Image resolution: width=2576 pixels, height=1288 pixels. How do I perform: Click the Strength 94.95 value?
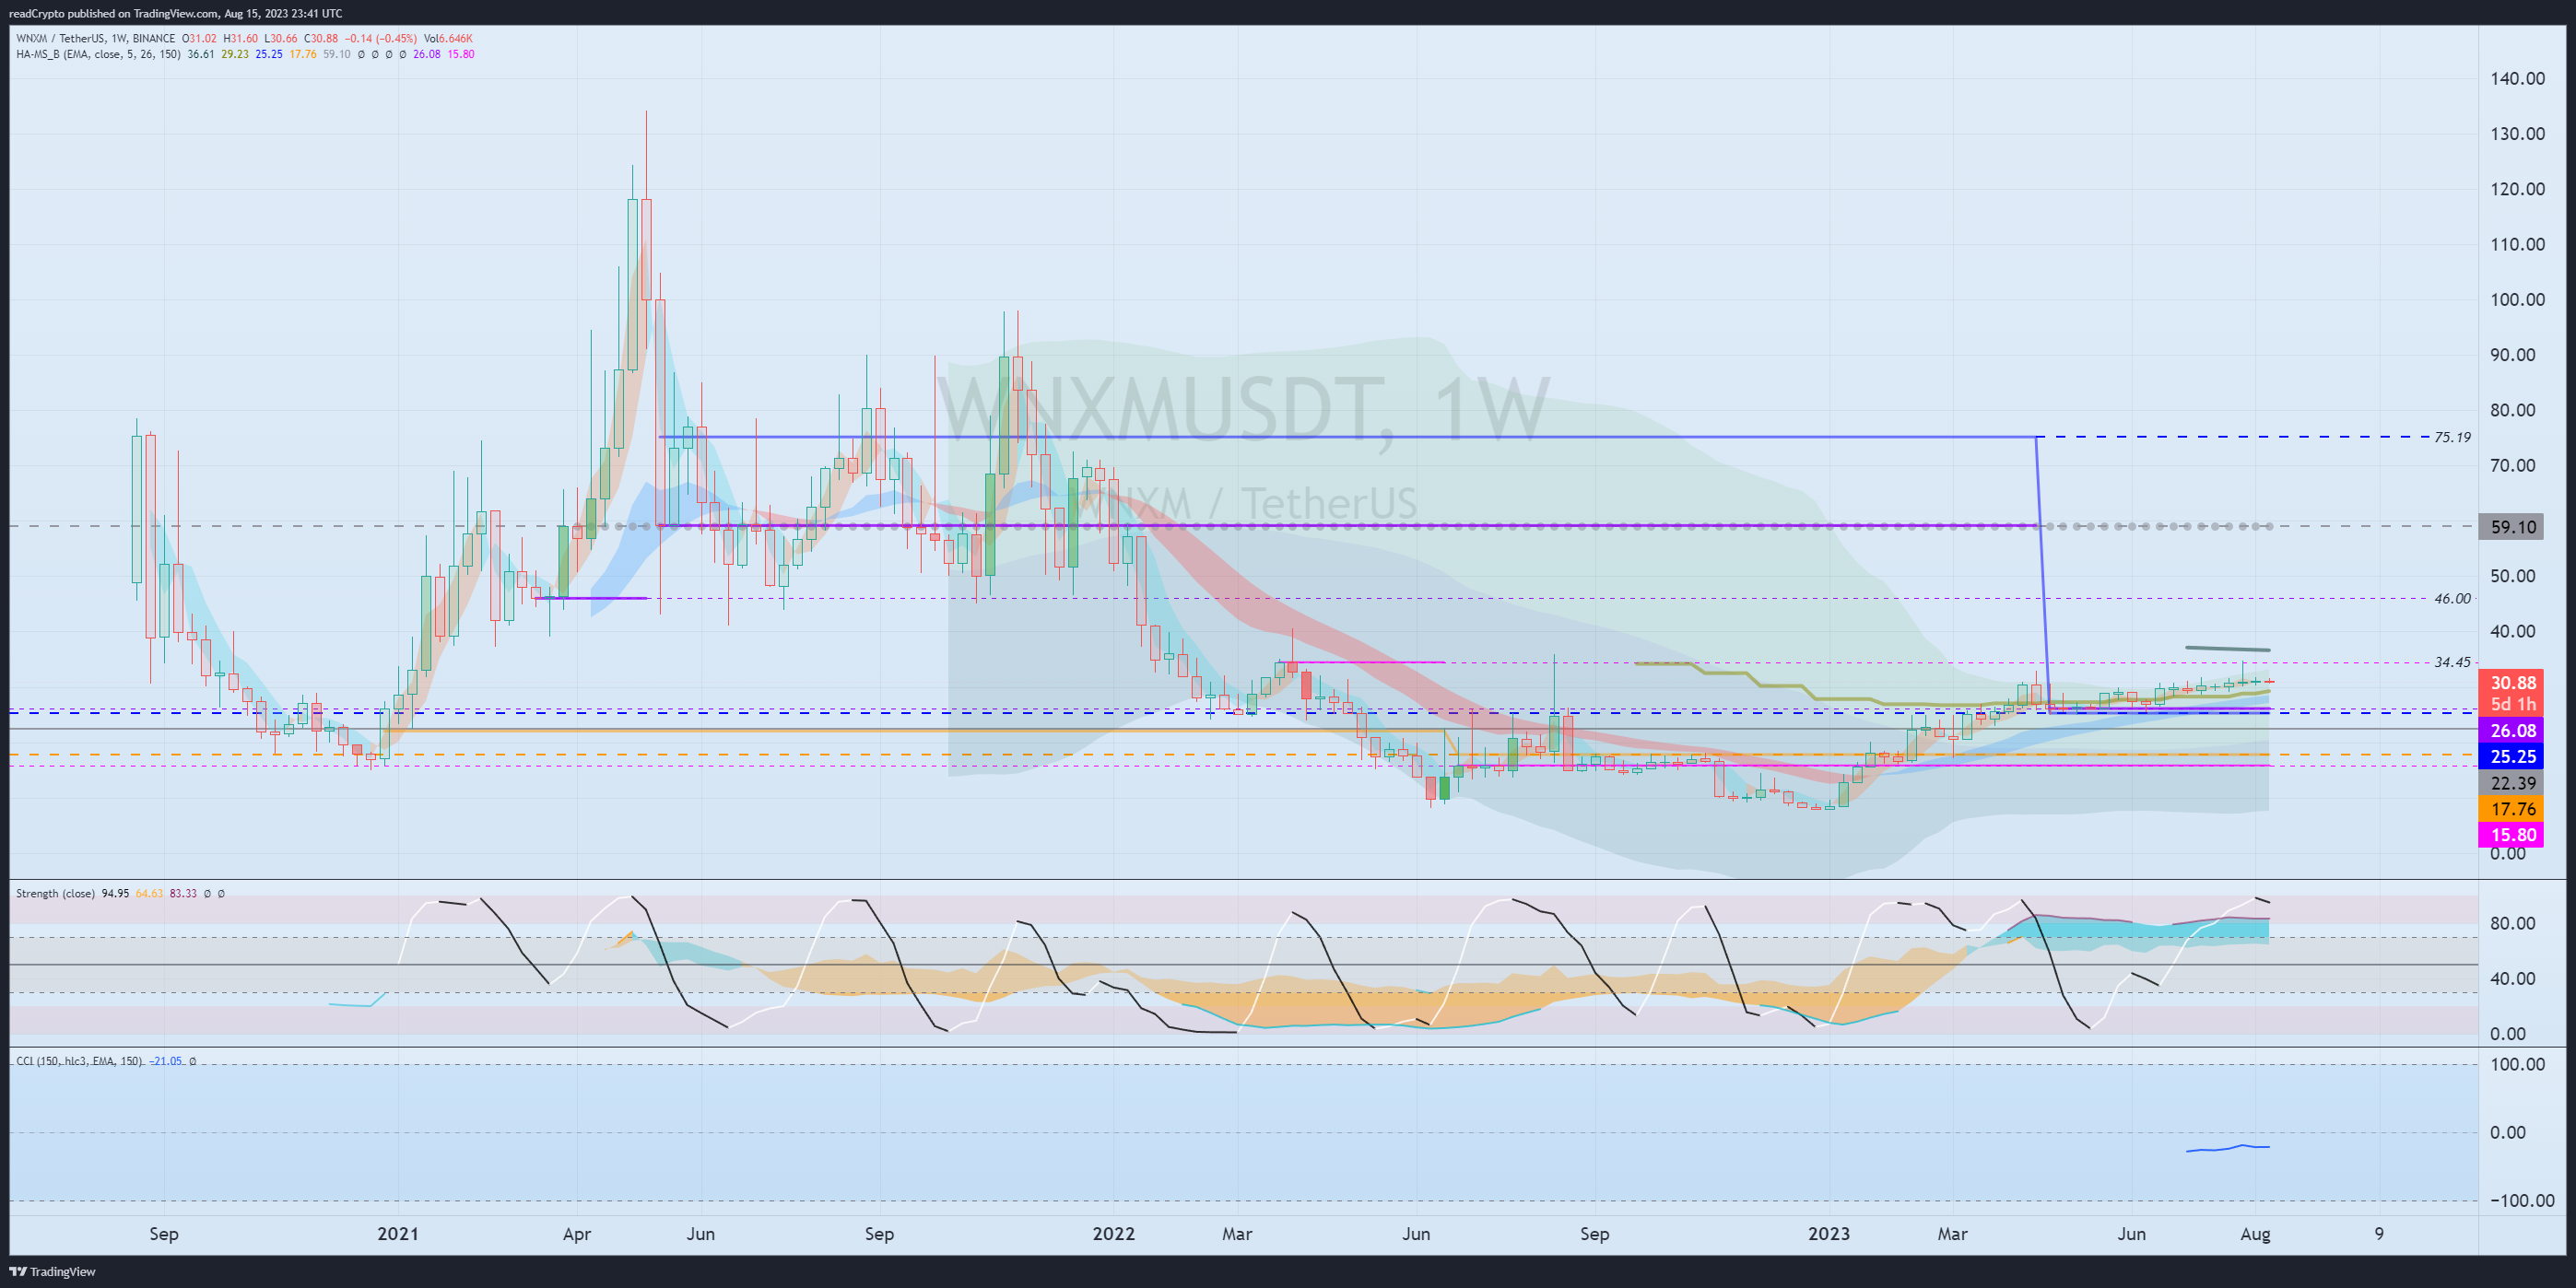[x=115, y=893]
